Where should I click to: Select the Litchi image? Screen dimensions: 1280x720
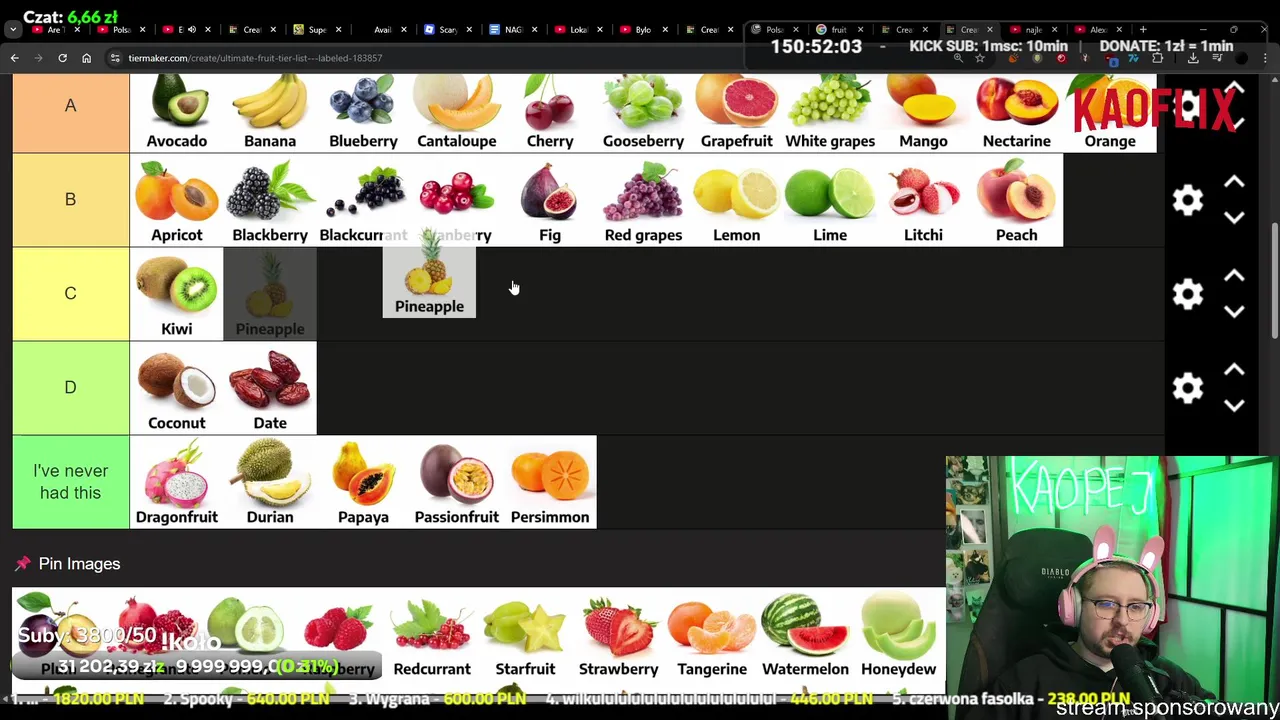(x=923, y=200)
